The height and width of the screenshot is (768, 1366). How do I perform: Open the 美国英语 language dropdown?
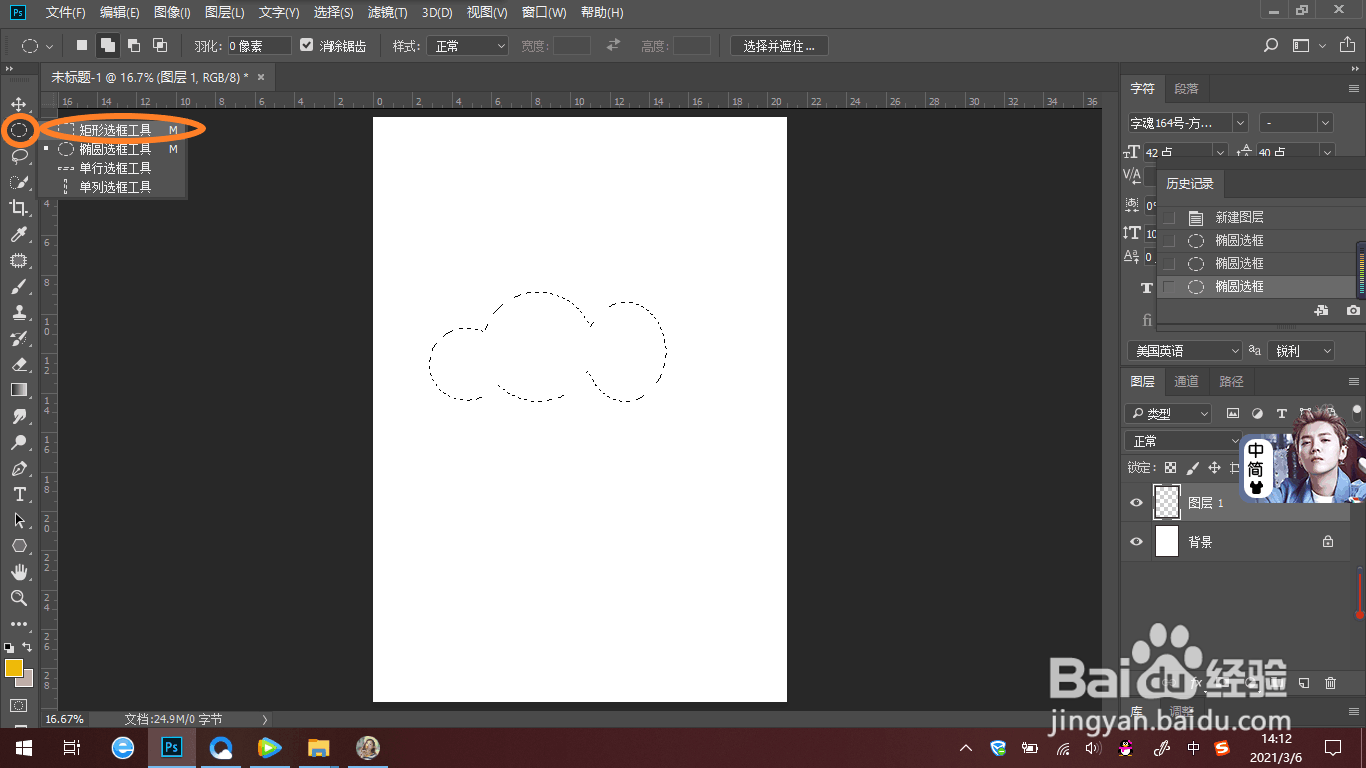coord(1184,351)
